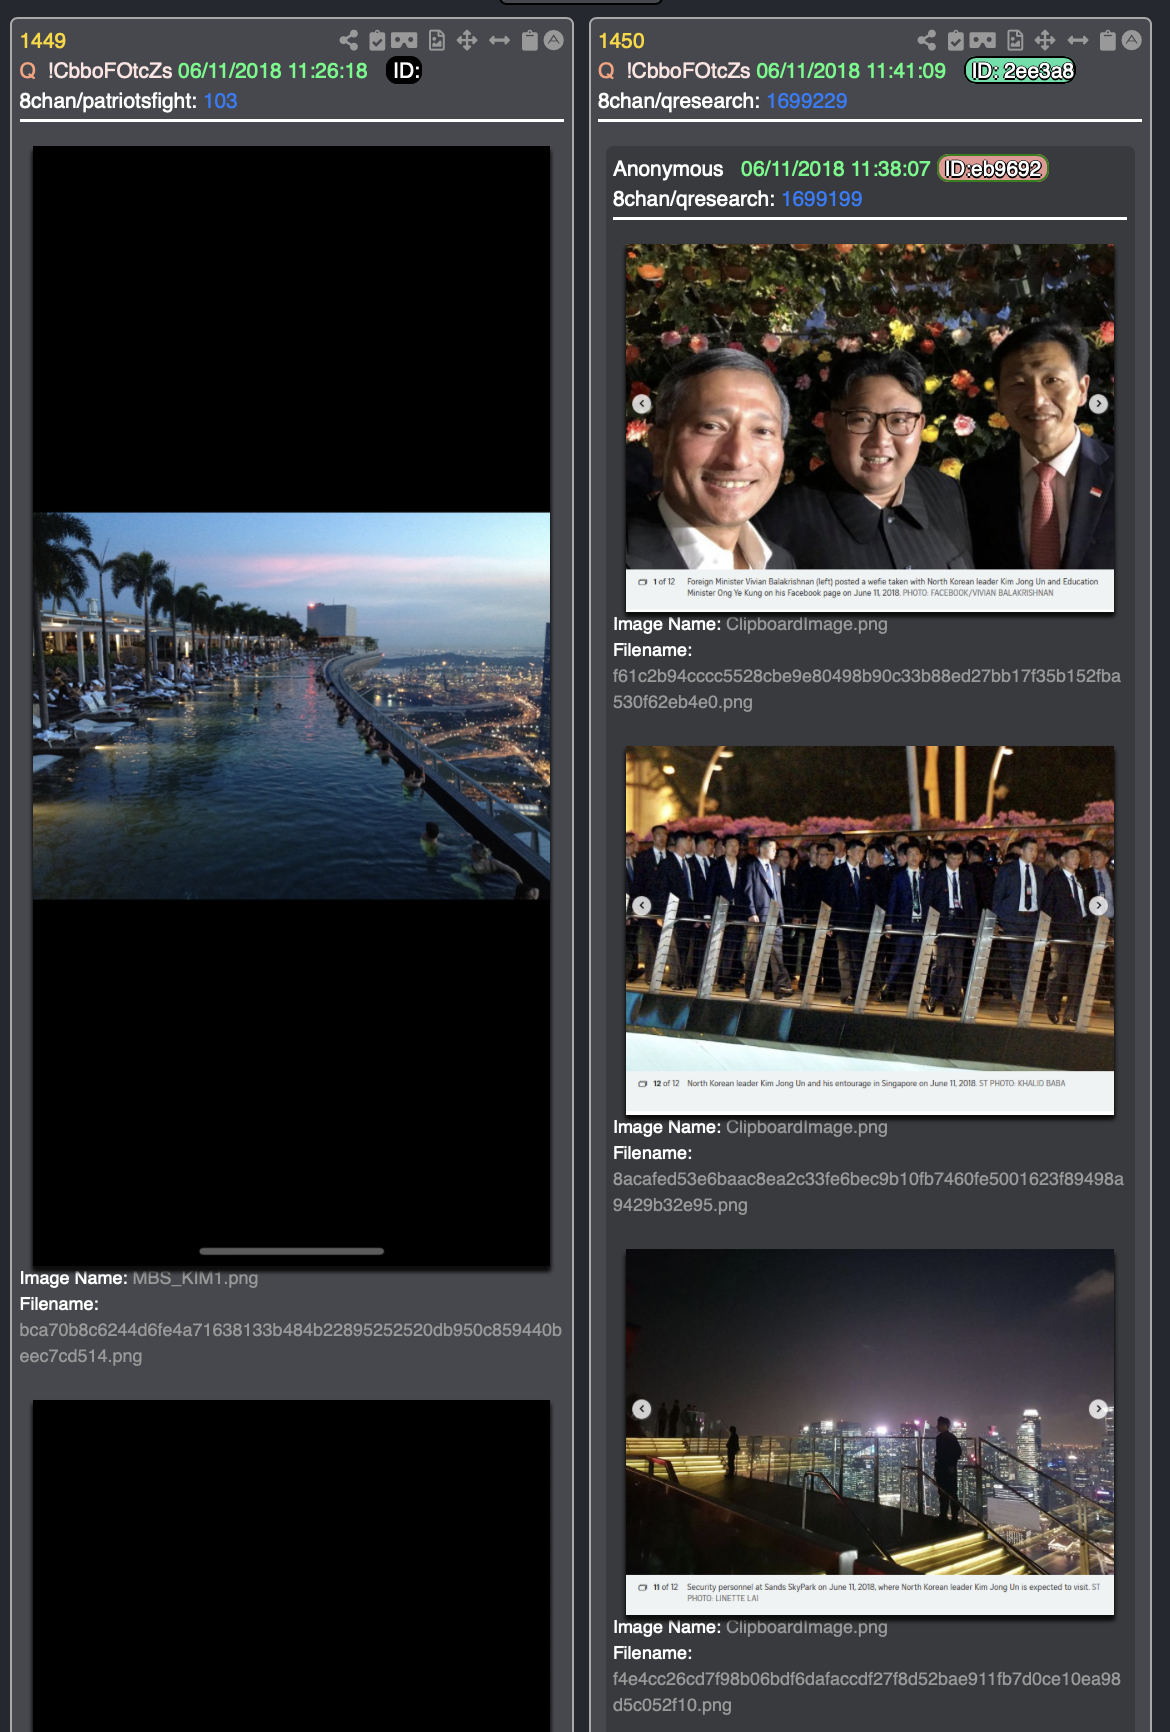Click the VR goggles icon on post 1450
This screenshot has width=1170, height=1732.
[x=983, y=40]
